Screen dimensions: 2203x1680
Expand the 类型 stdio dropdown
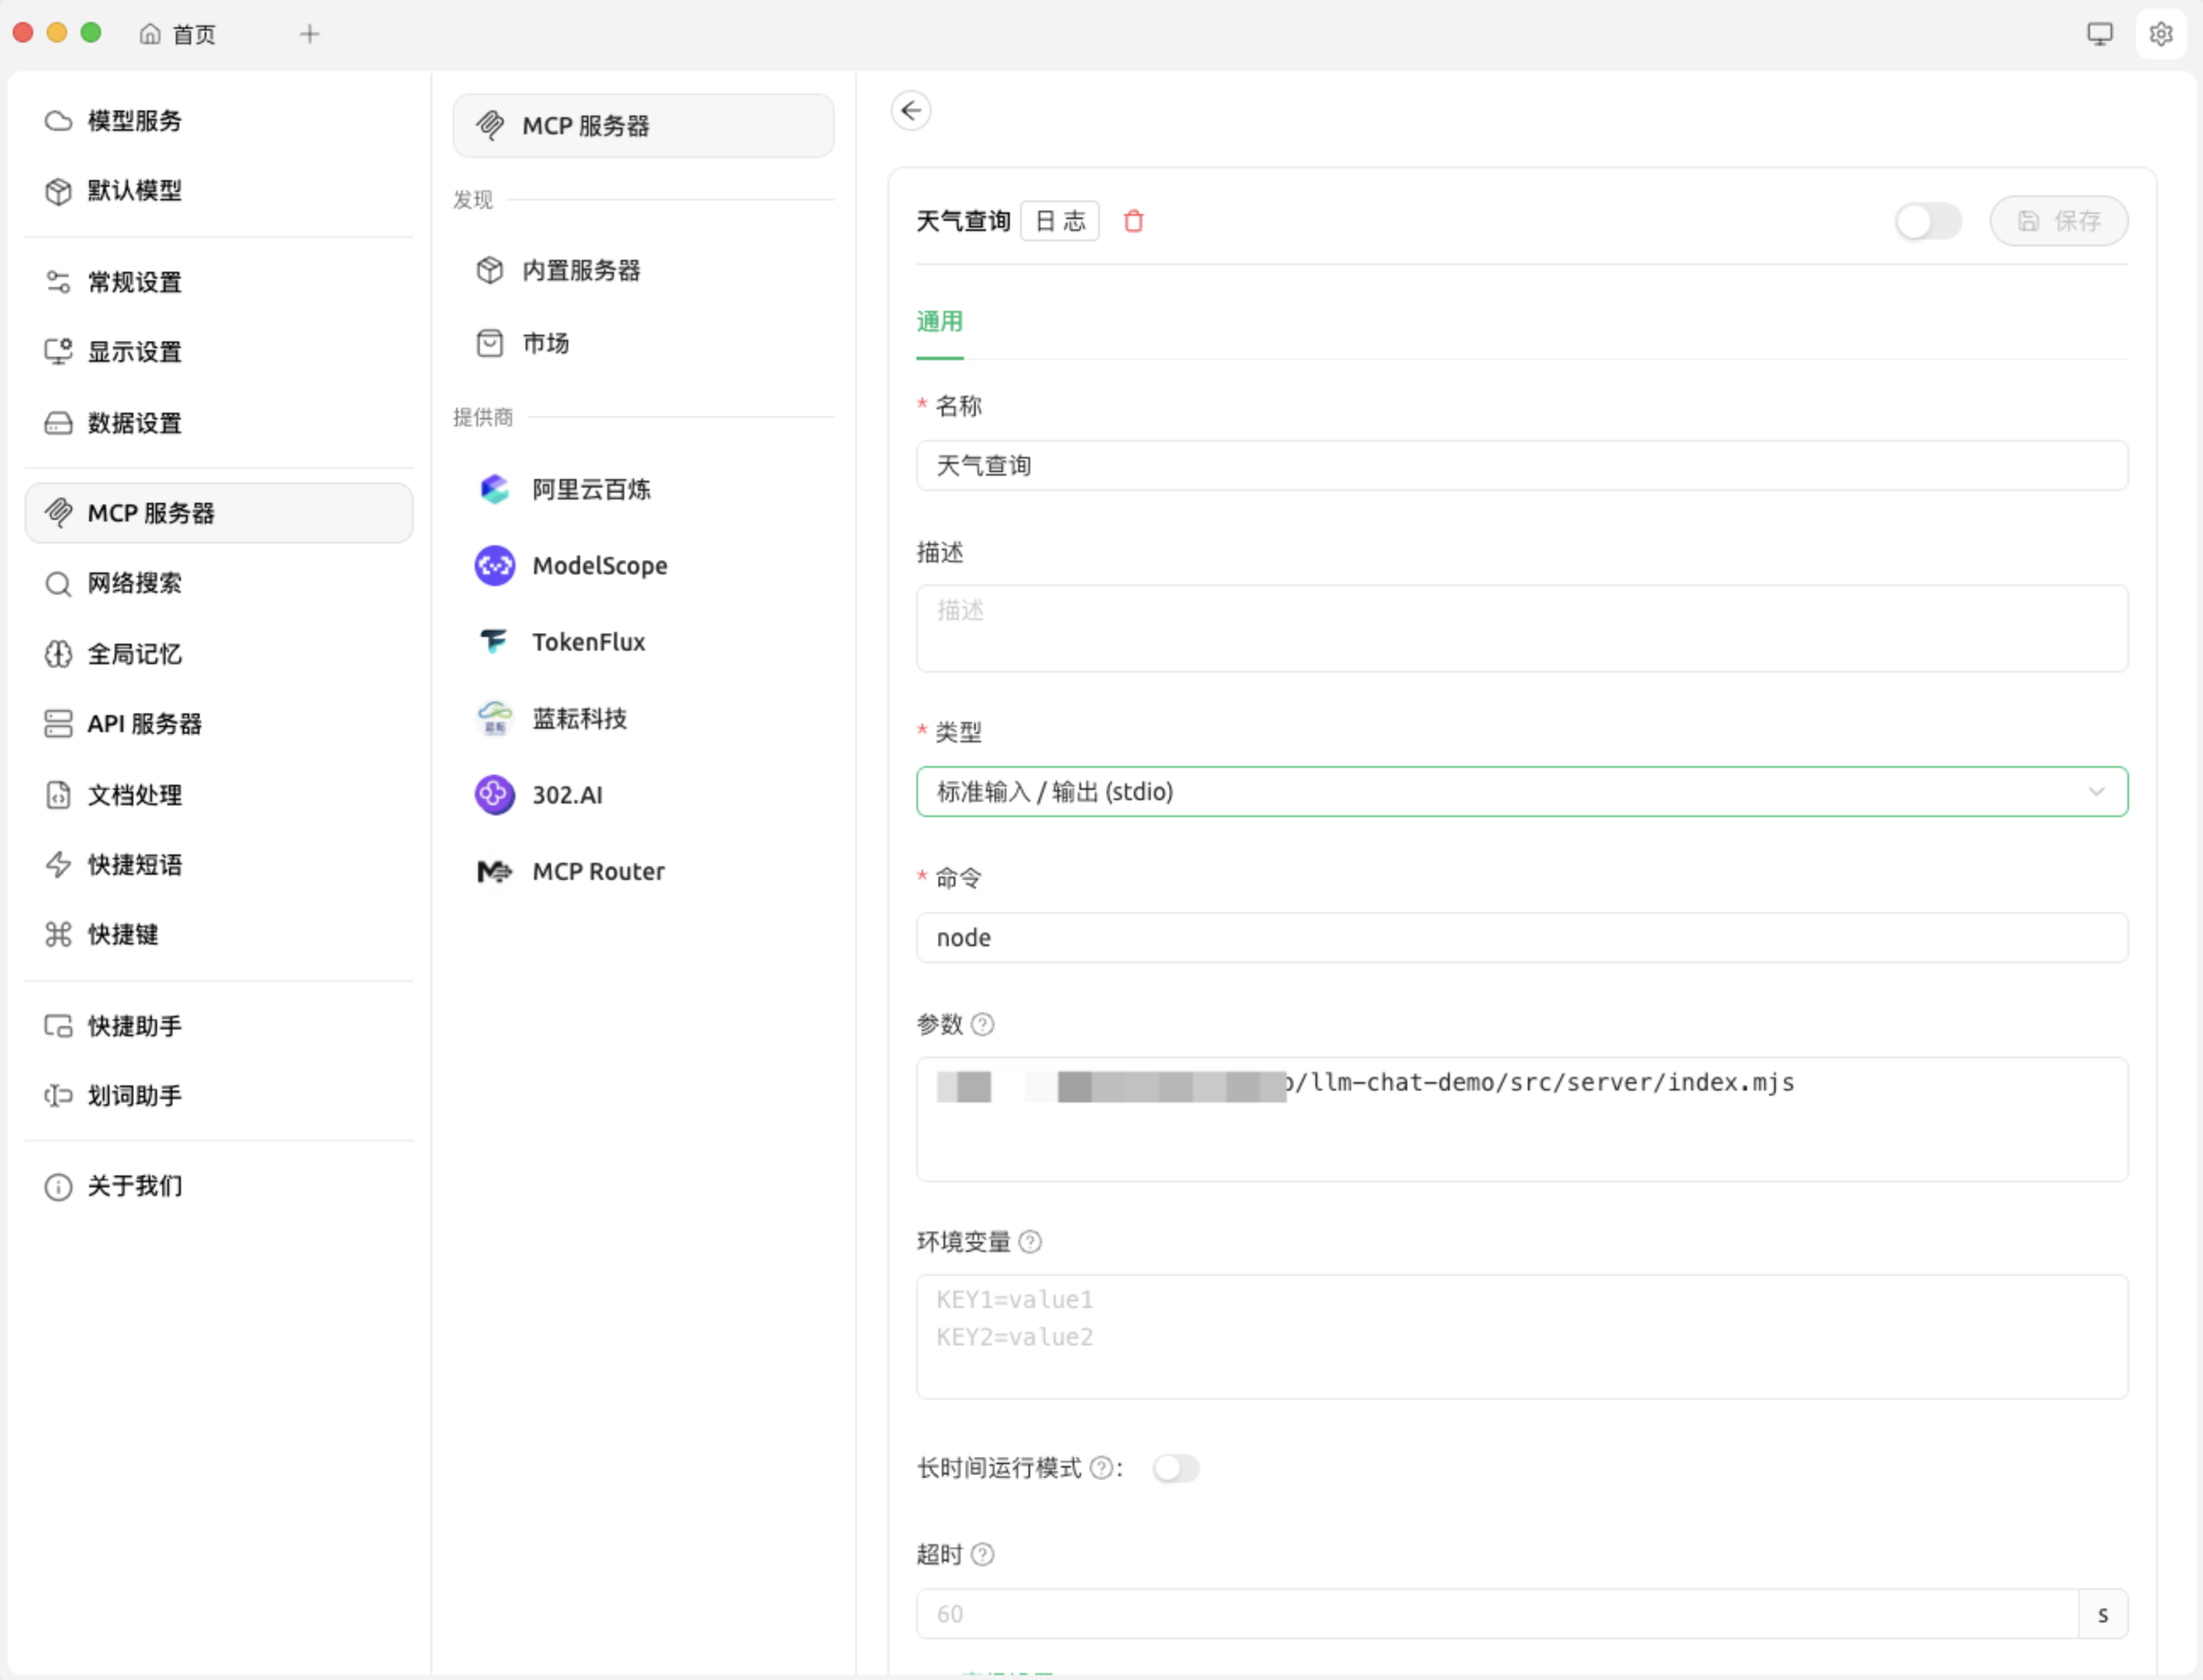point(1500,792)
